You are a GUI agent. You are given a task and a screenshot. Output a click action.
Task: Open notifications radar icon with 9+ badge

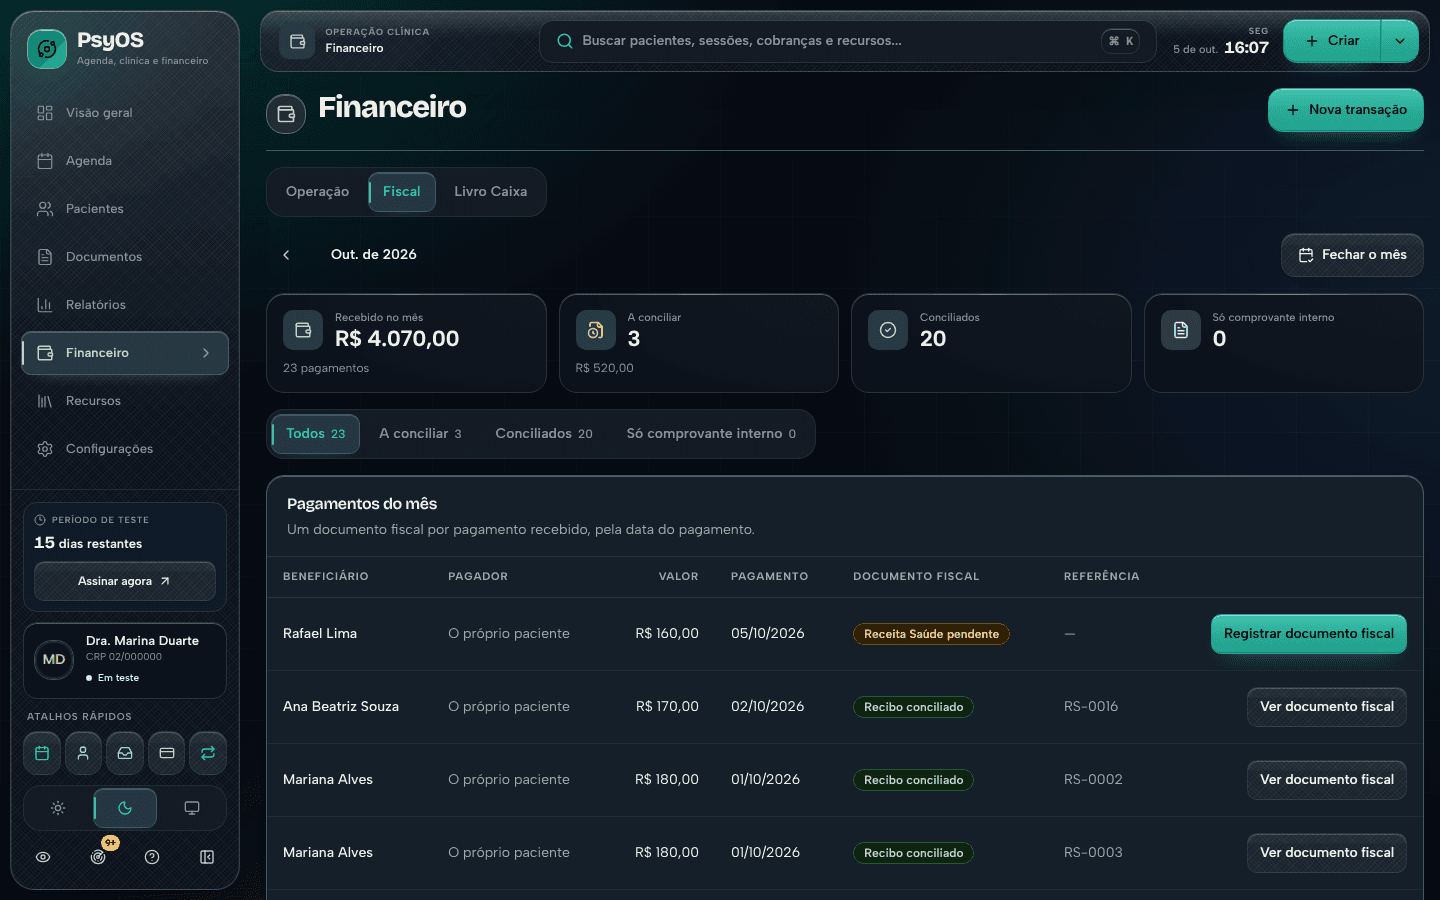(x=98, y=857)
